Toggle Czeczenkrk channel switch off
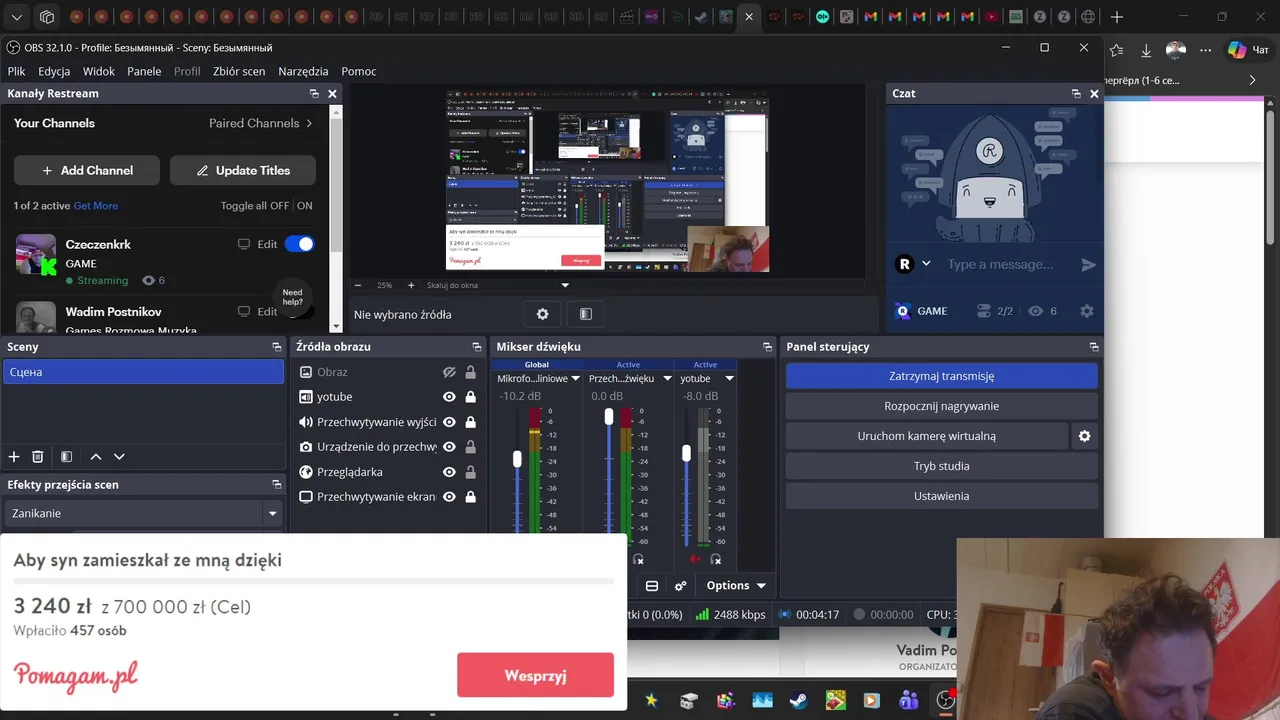This screenshot has height=720, width=1280. tap(299, 244)
